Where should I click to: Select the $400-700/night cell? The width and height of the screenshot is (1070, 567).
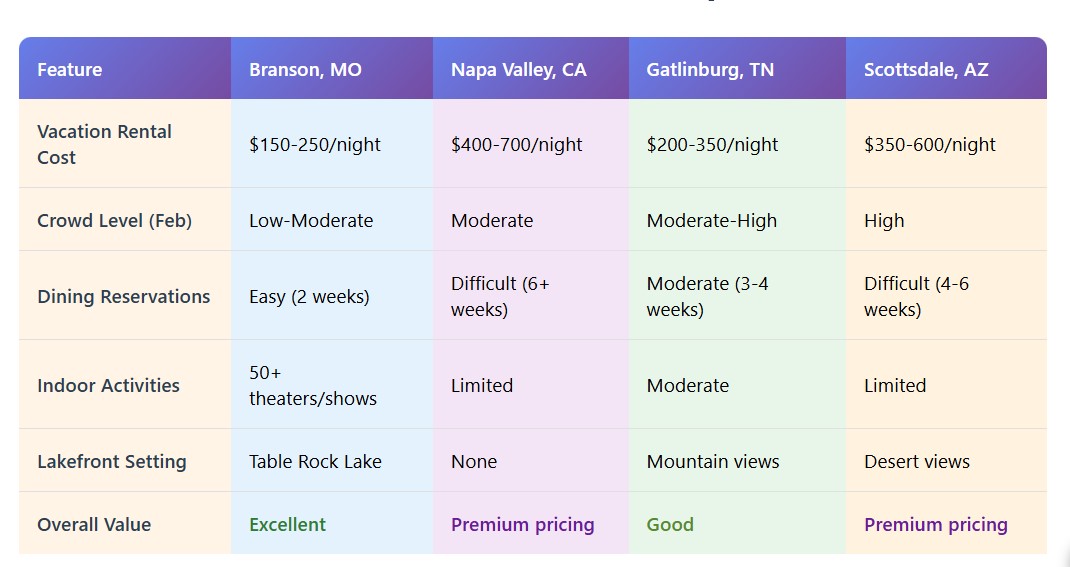coord(516,145)
